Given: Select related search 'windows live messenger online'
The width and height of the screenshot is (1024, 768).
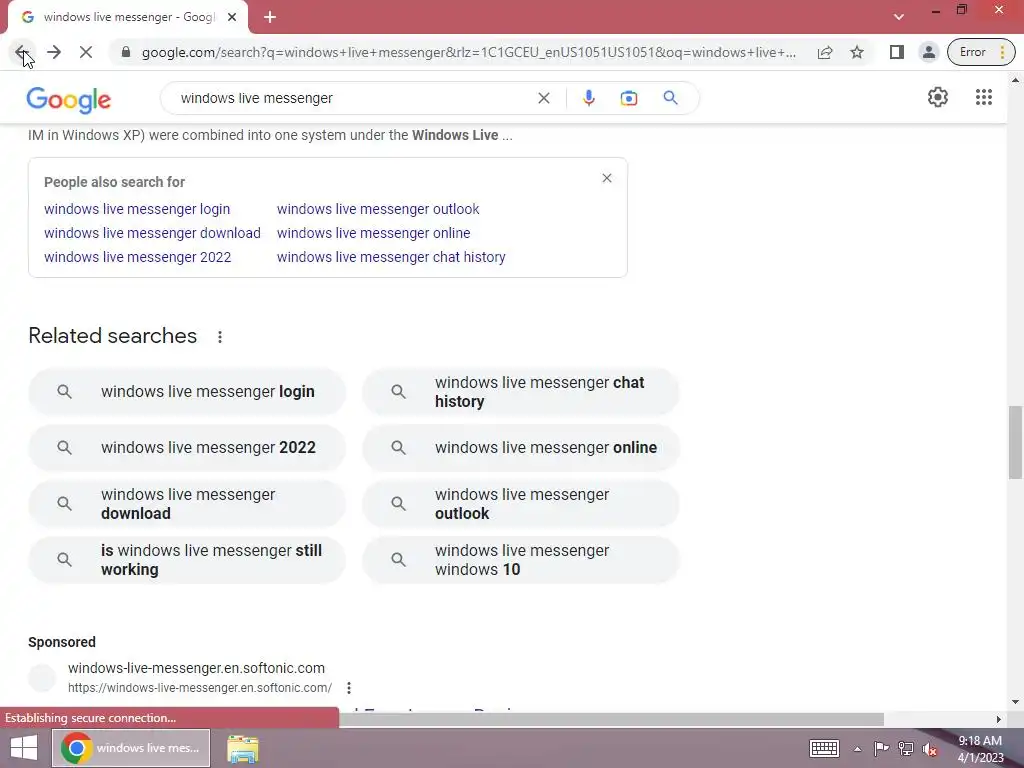Looking at the screenshot, I should (x=520, y=448).
